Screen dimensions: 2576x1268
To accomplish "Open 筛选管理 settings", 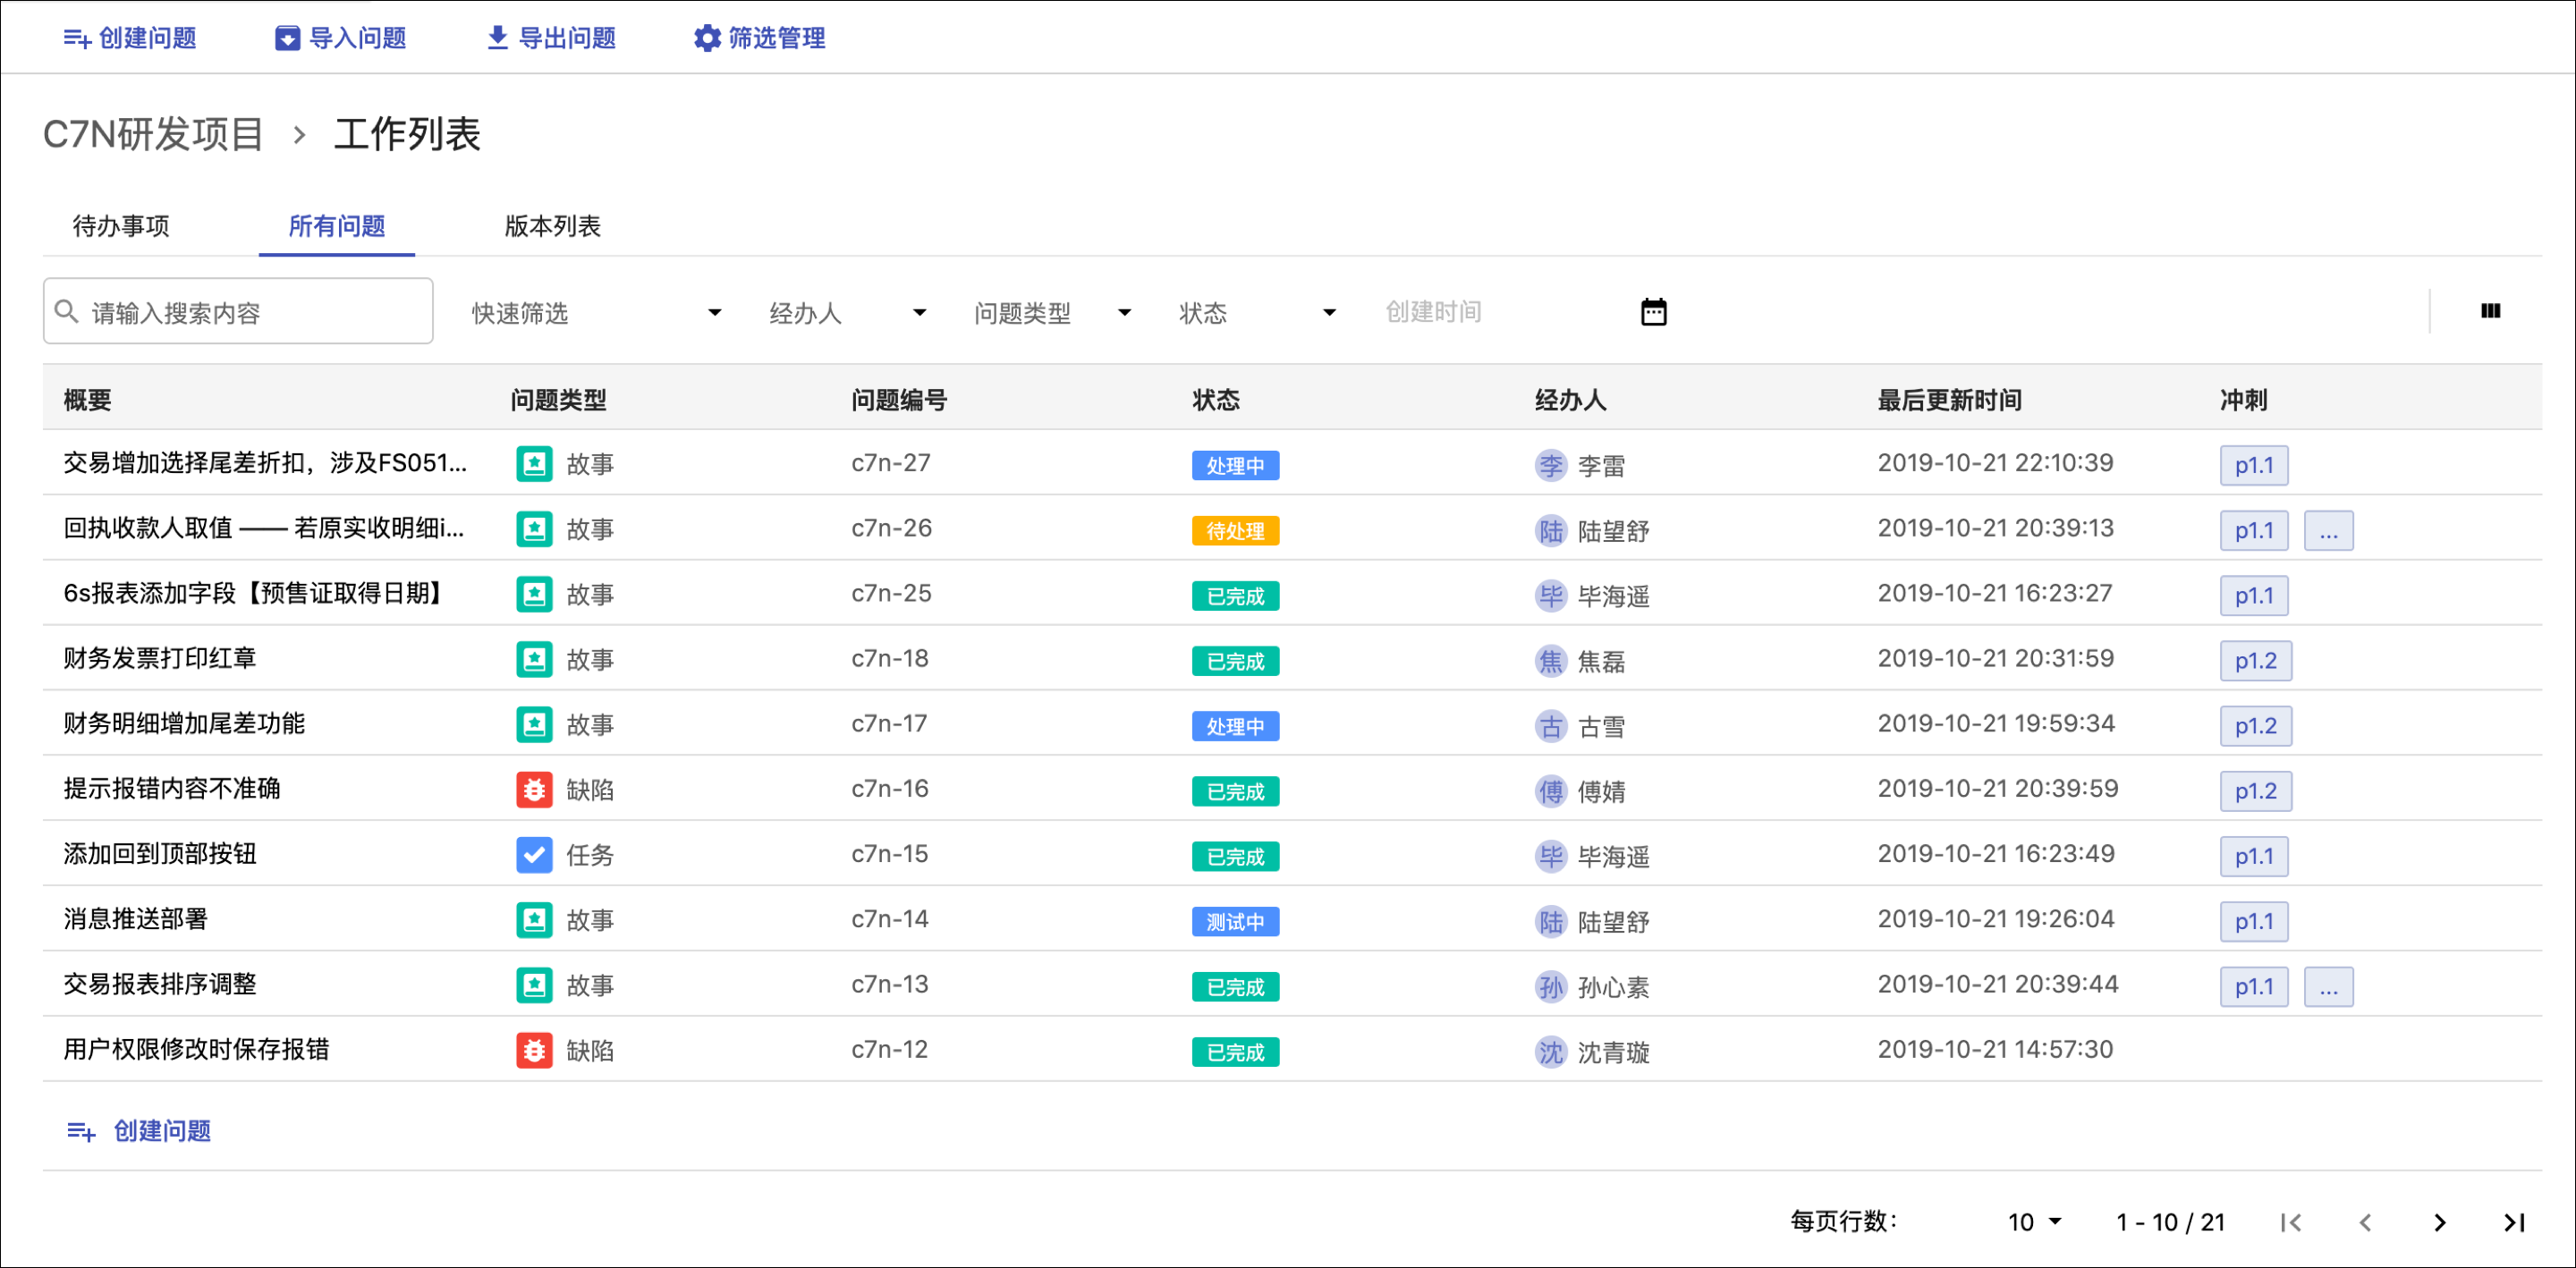I will coord(760,38).
